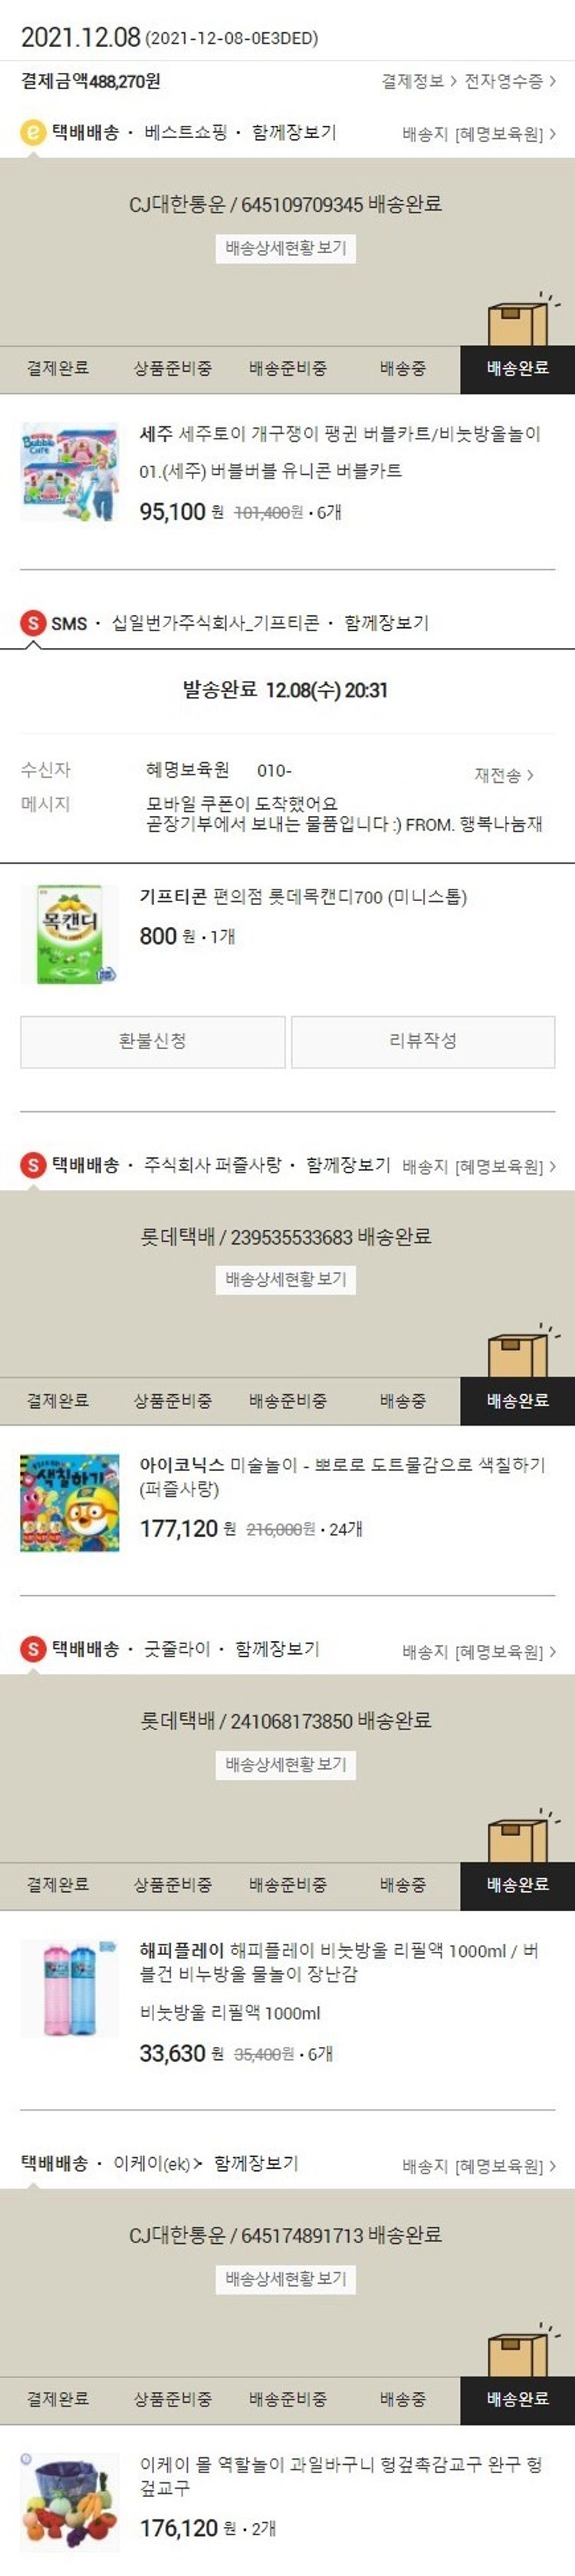Select 배송중 step in the 퍼즐사랑 order
The image size is (575, 2576).
[x=402, y=1401]
